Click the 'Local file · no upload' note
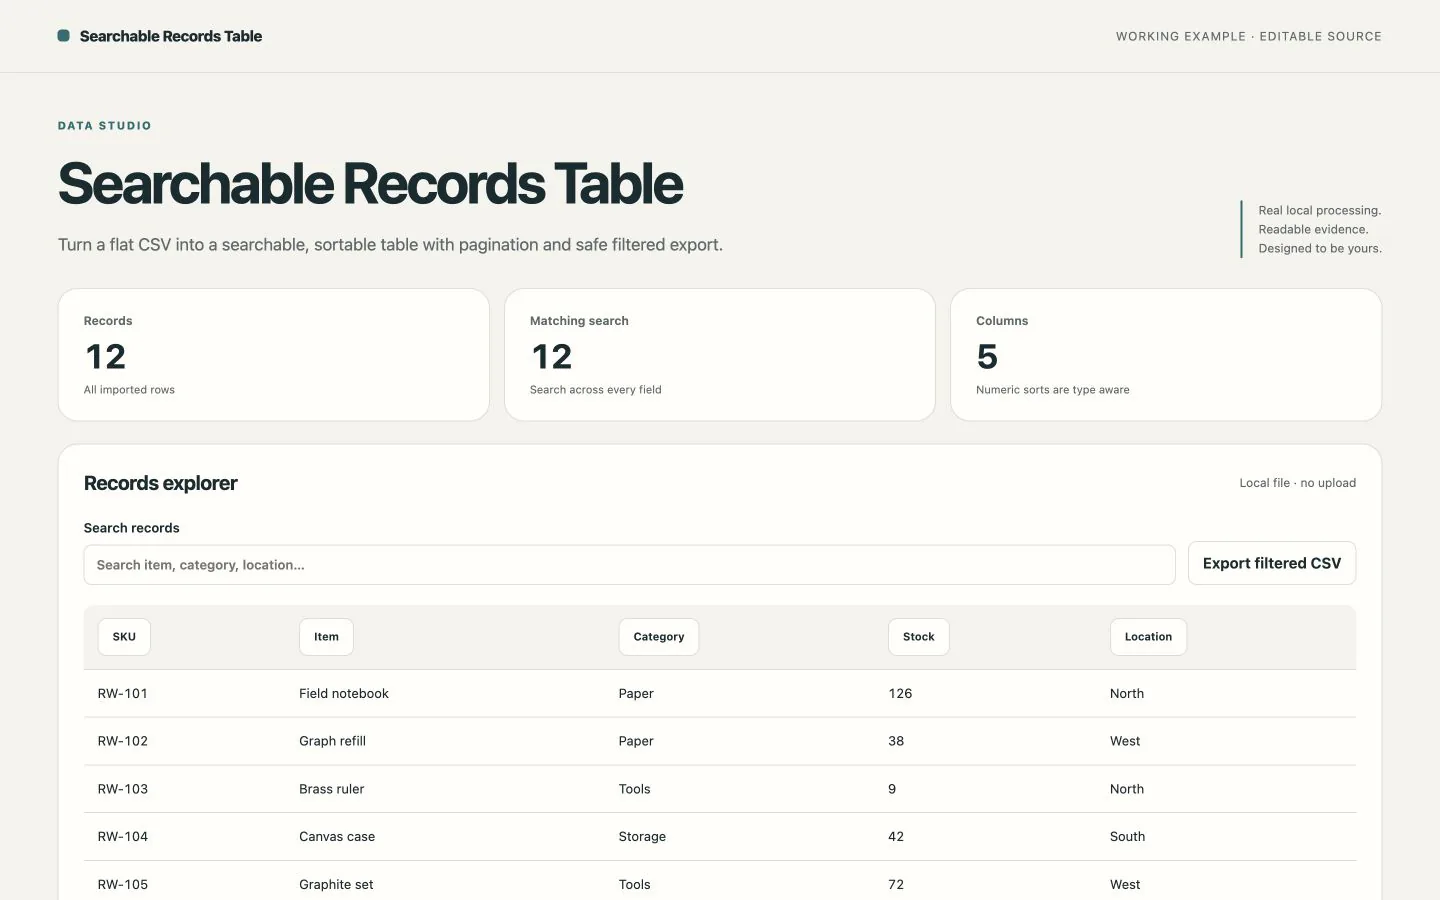Screen dimensions: 1440x900 pyautogui.click(x=1298, y=483)
